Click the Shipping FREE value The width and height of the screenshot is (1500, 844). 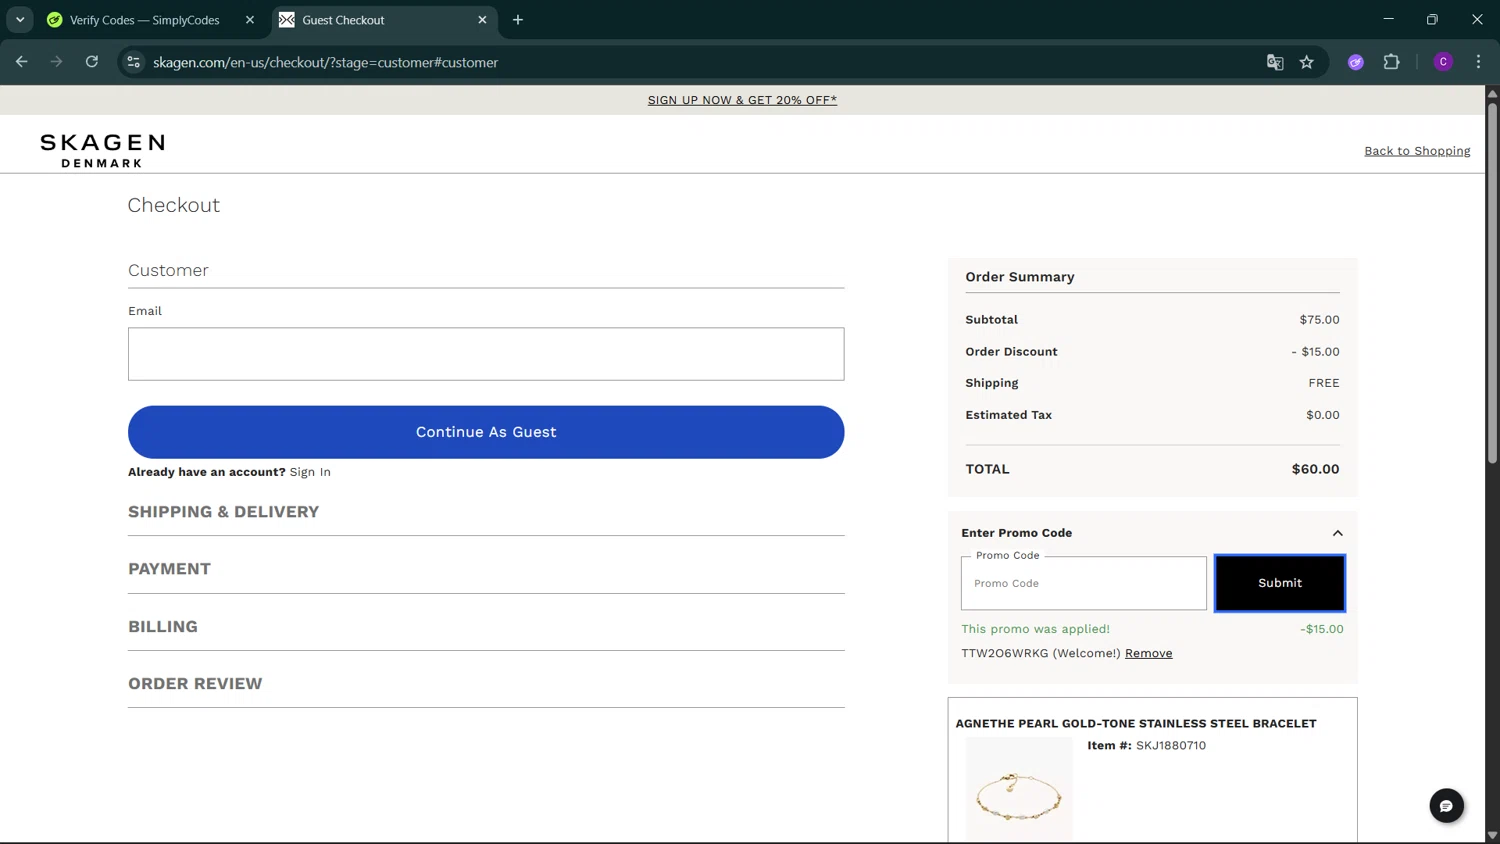1324,383
